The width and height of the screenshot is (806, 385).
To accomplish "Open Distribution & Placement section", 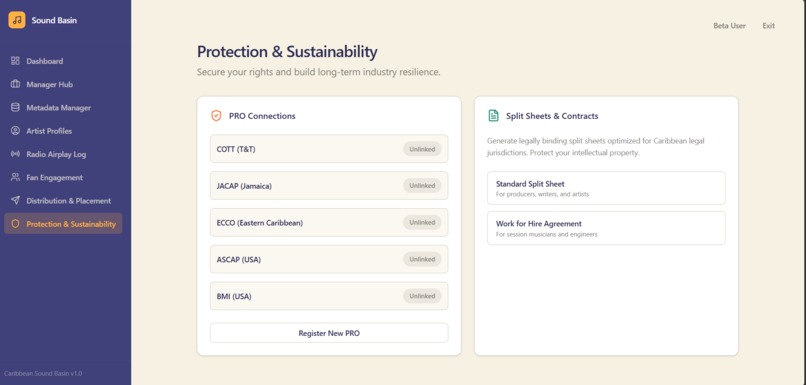I will tap(63, 200).
